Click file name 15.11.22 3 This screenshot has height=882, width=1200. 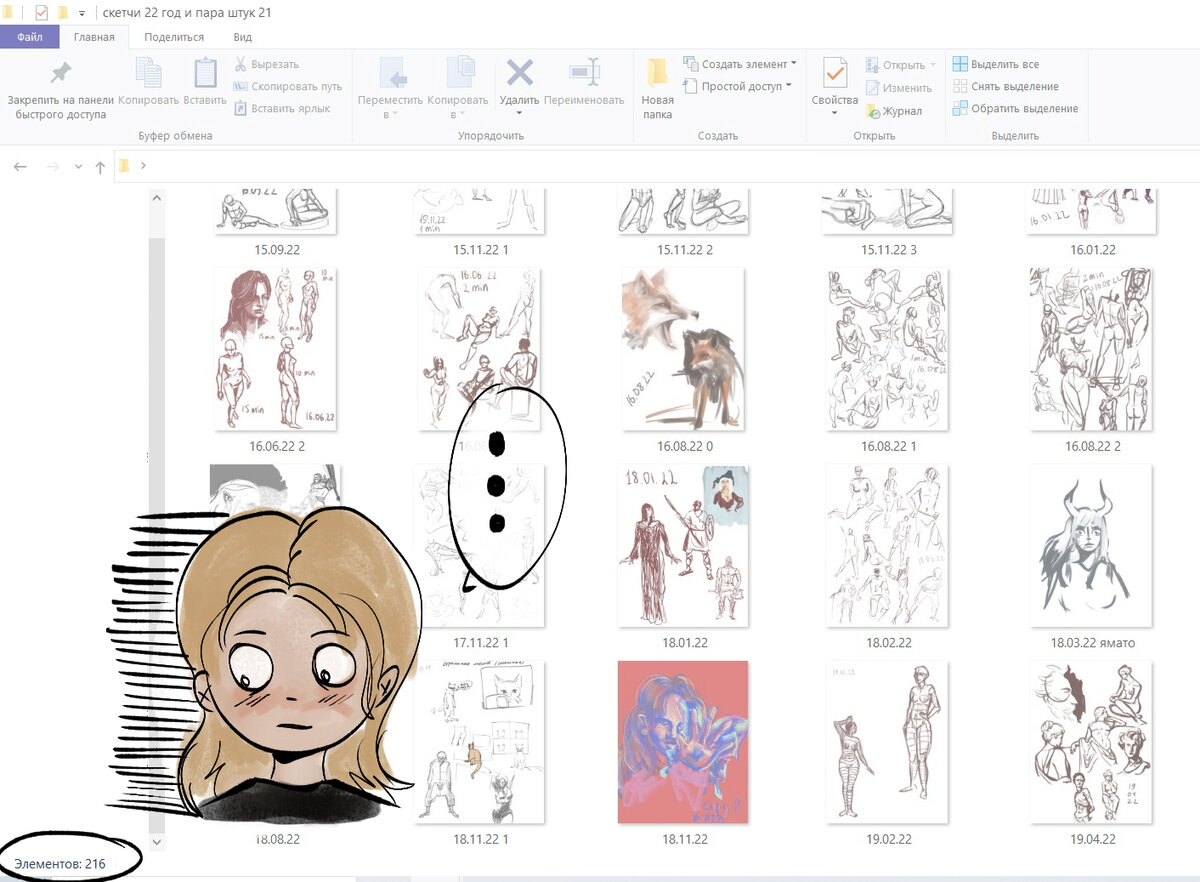click(x=889, y=250)
